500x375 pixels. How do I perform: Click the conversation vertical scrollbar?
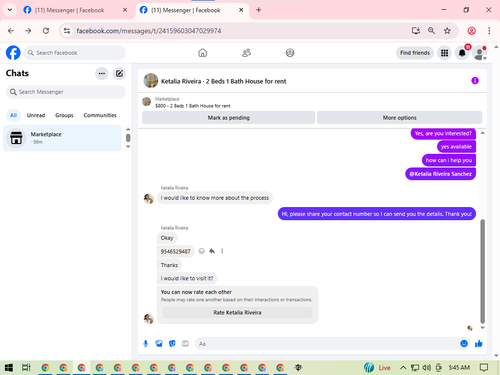482,271
